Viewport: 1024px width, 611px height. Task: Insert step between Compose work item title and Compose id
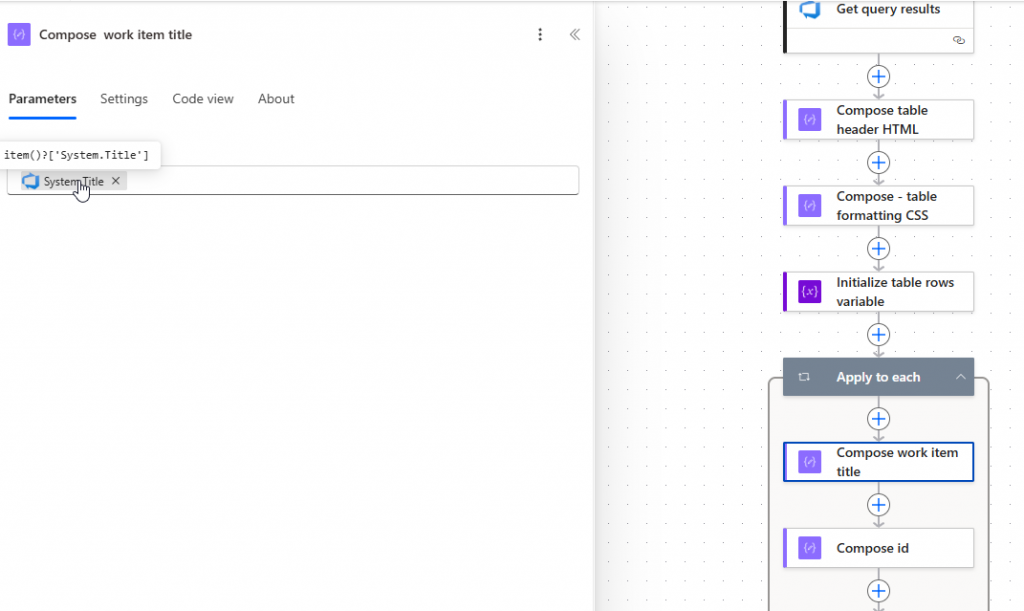click(878, 505)
